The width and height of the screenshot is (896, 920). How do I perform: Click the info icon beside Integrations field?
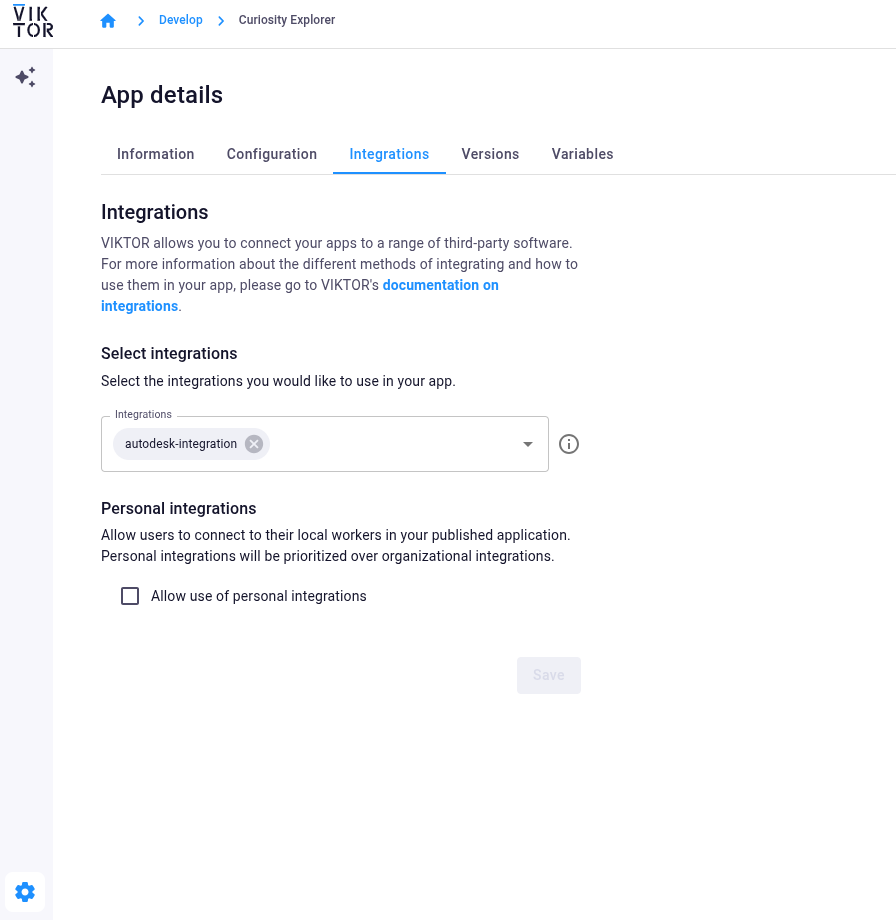[569, 444]
